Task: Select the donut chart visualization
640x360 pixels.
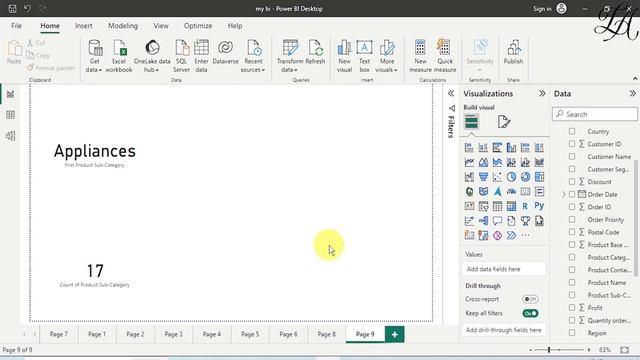Action: [525, 177]
